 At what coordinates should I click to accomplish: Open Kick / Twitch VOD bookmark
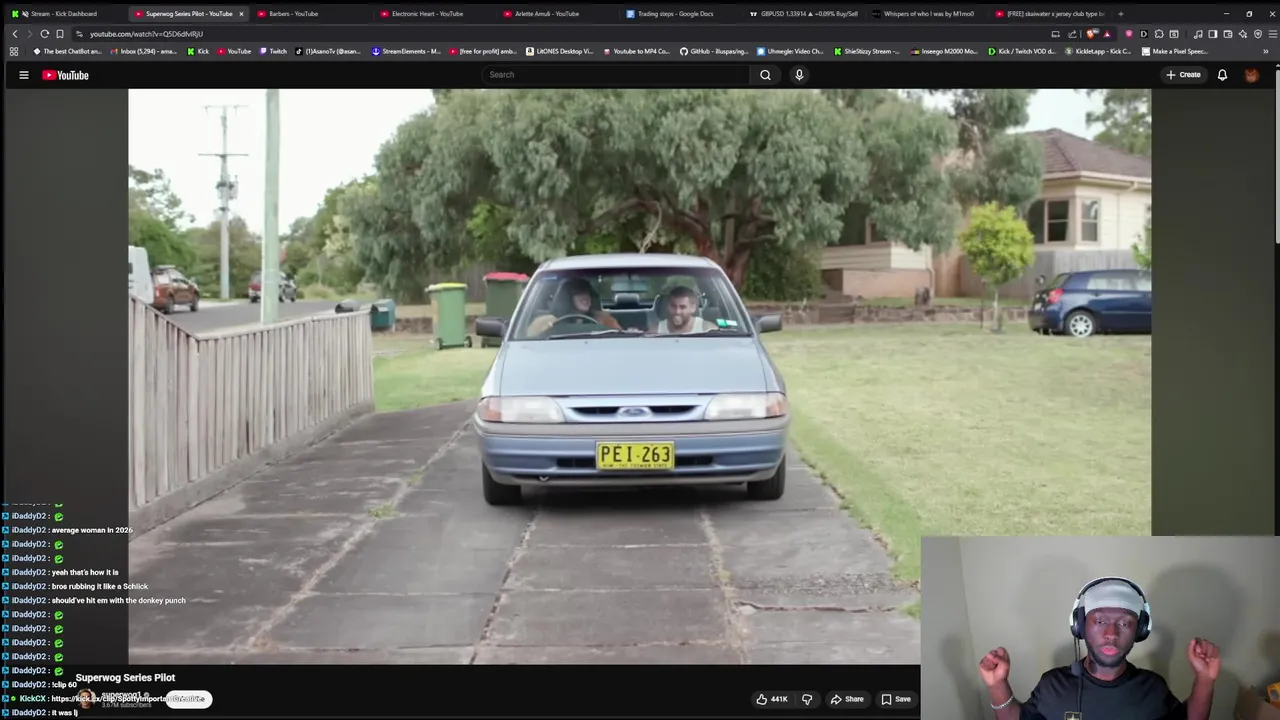click(1021, 51)
